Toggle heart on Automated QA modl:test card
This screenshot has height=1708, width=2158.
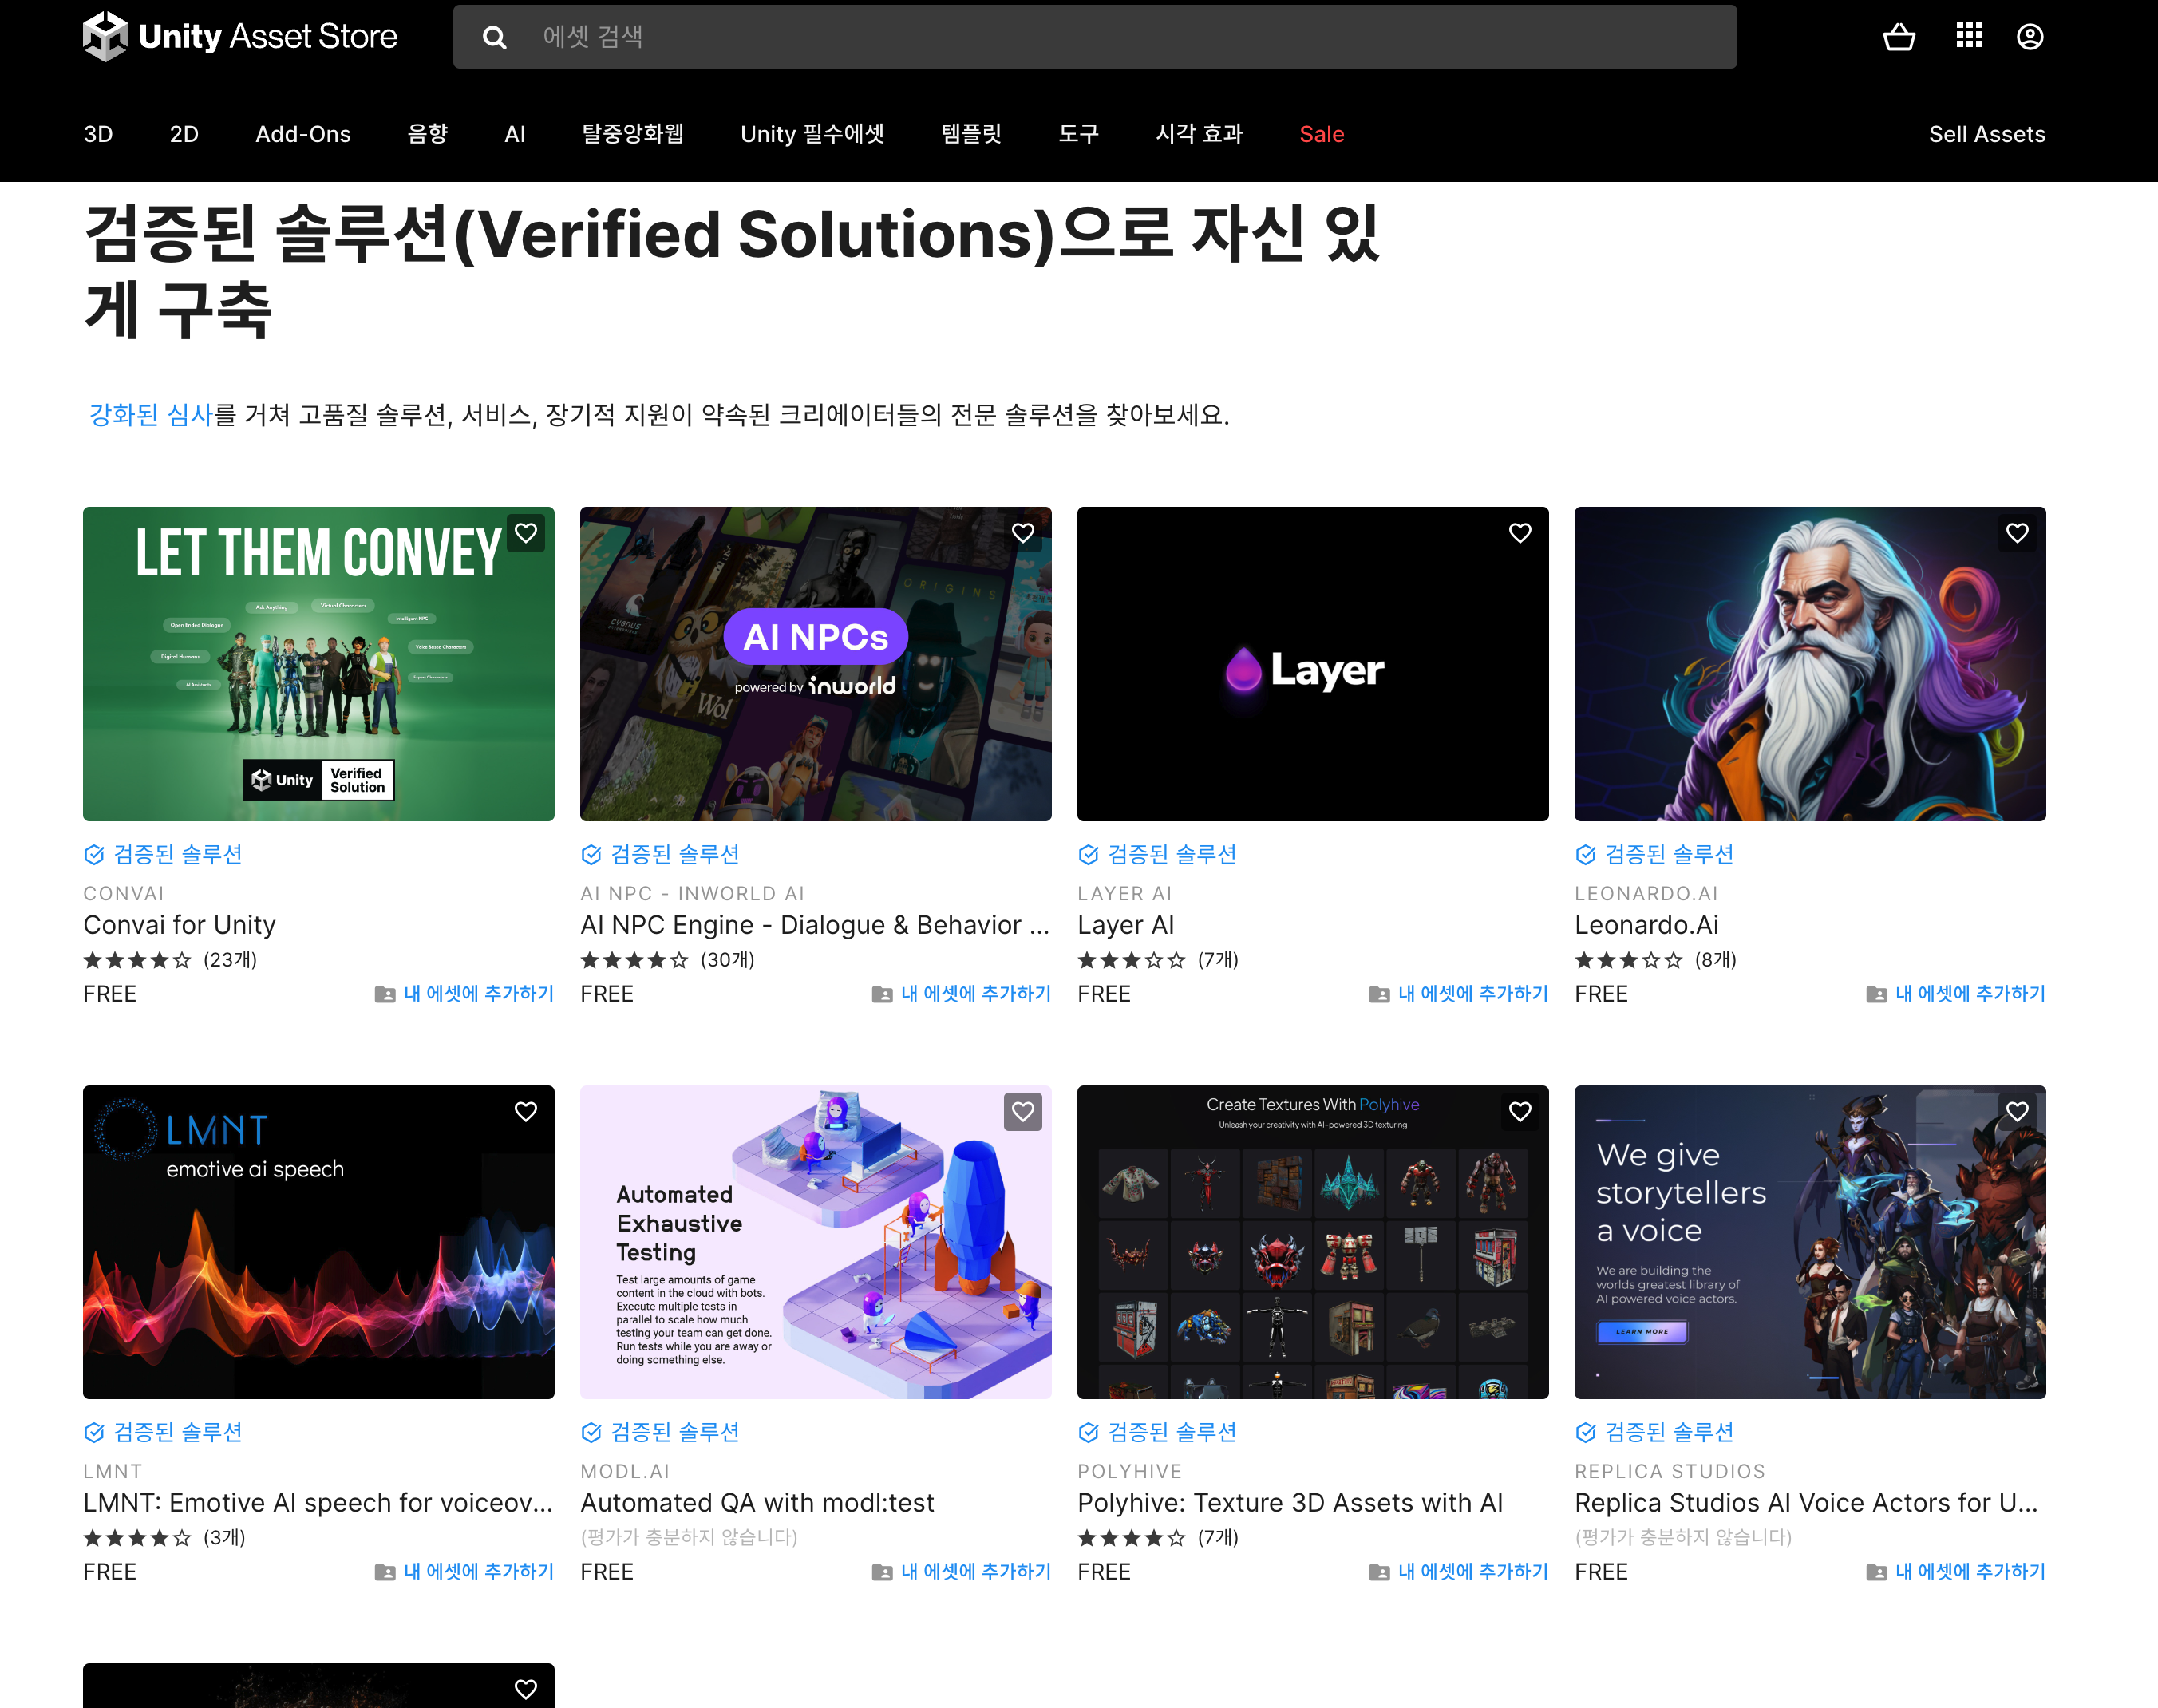(1022, 1111)
